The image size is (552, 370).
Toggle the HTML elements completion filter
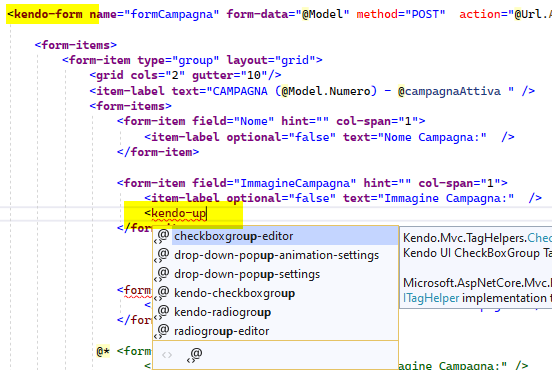click(x=167, y=355)
